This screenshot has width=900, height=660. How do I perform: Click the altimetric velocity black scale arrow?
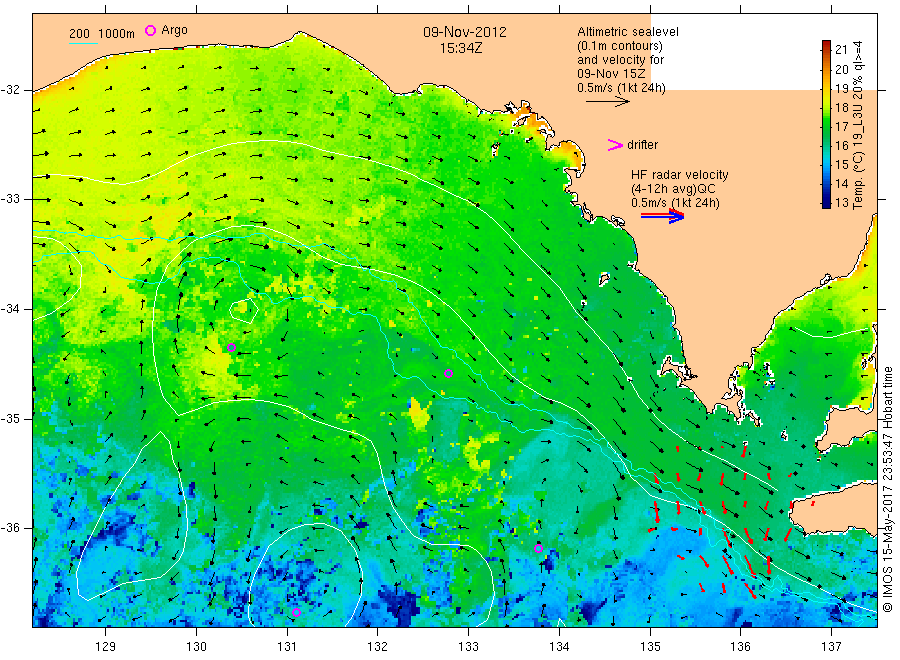607,102
